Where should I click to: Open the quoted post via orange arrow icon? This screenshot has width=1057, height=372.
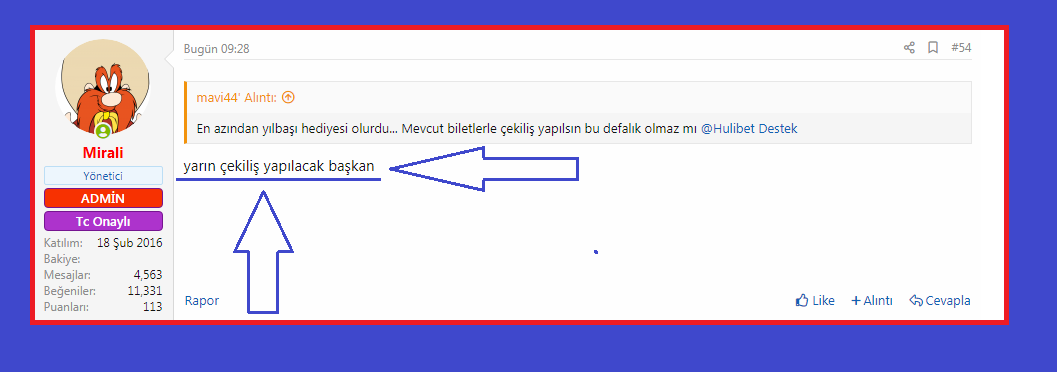pos(288,98)
